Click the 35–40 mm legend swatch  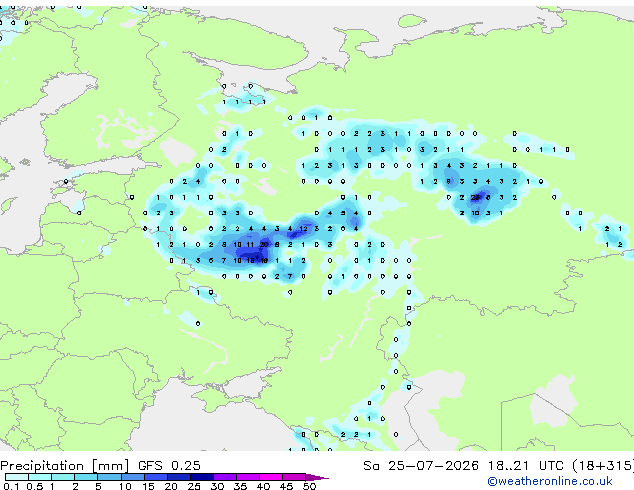[x=247, y=477]
